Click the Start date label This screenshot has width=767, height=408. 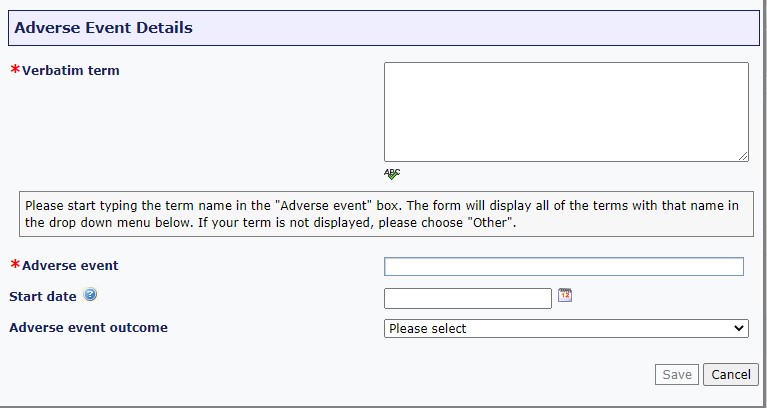(x=43, y=296)
